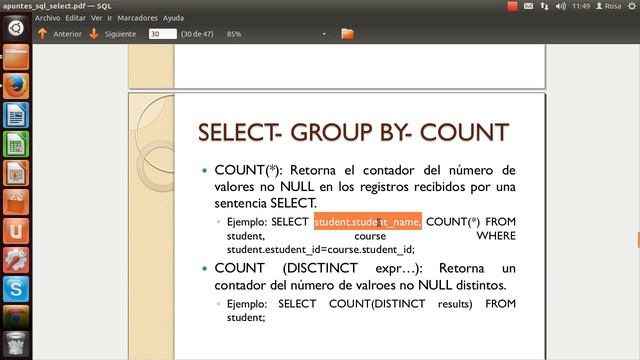Open the Ubuntu Dash home icon
640x360 pixels.
[16, 28]
